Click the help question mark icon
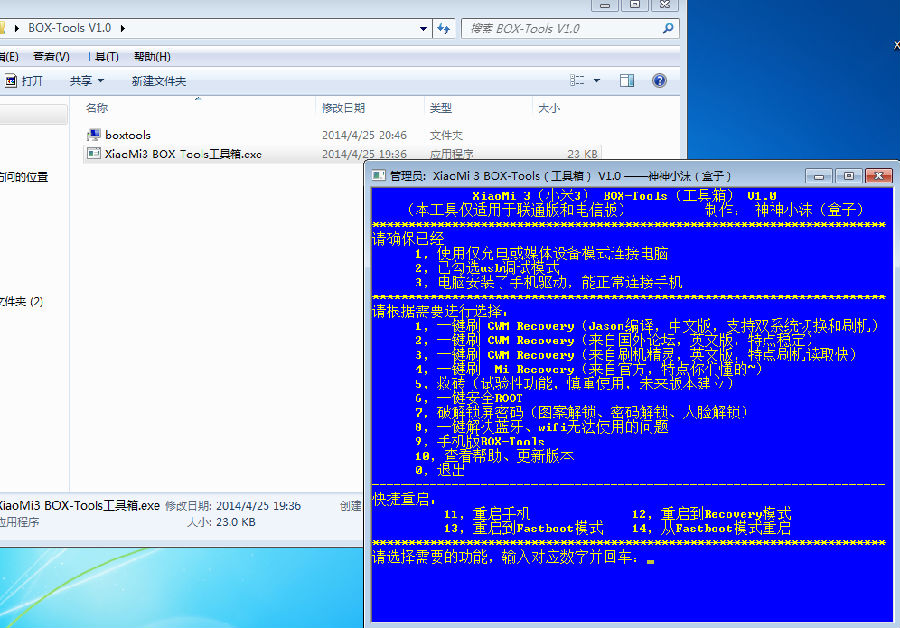 (658, 80)
